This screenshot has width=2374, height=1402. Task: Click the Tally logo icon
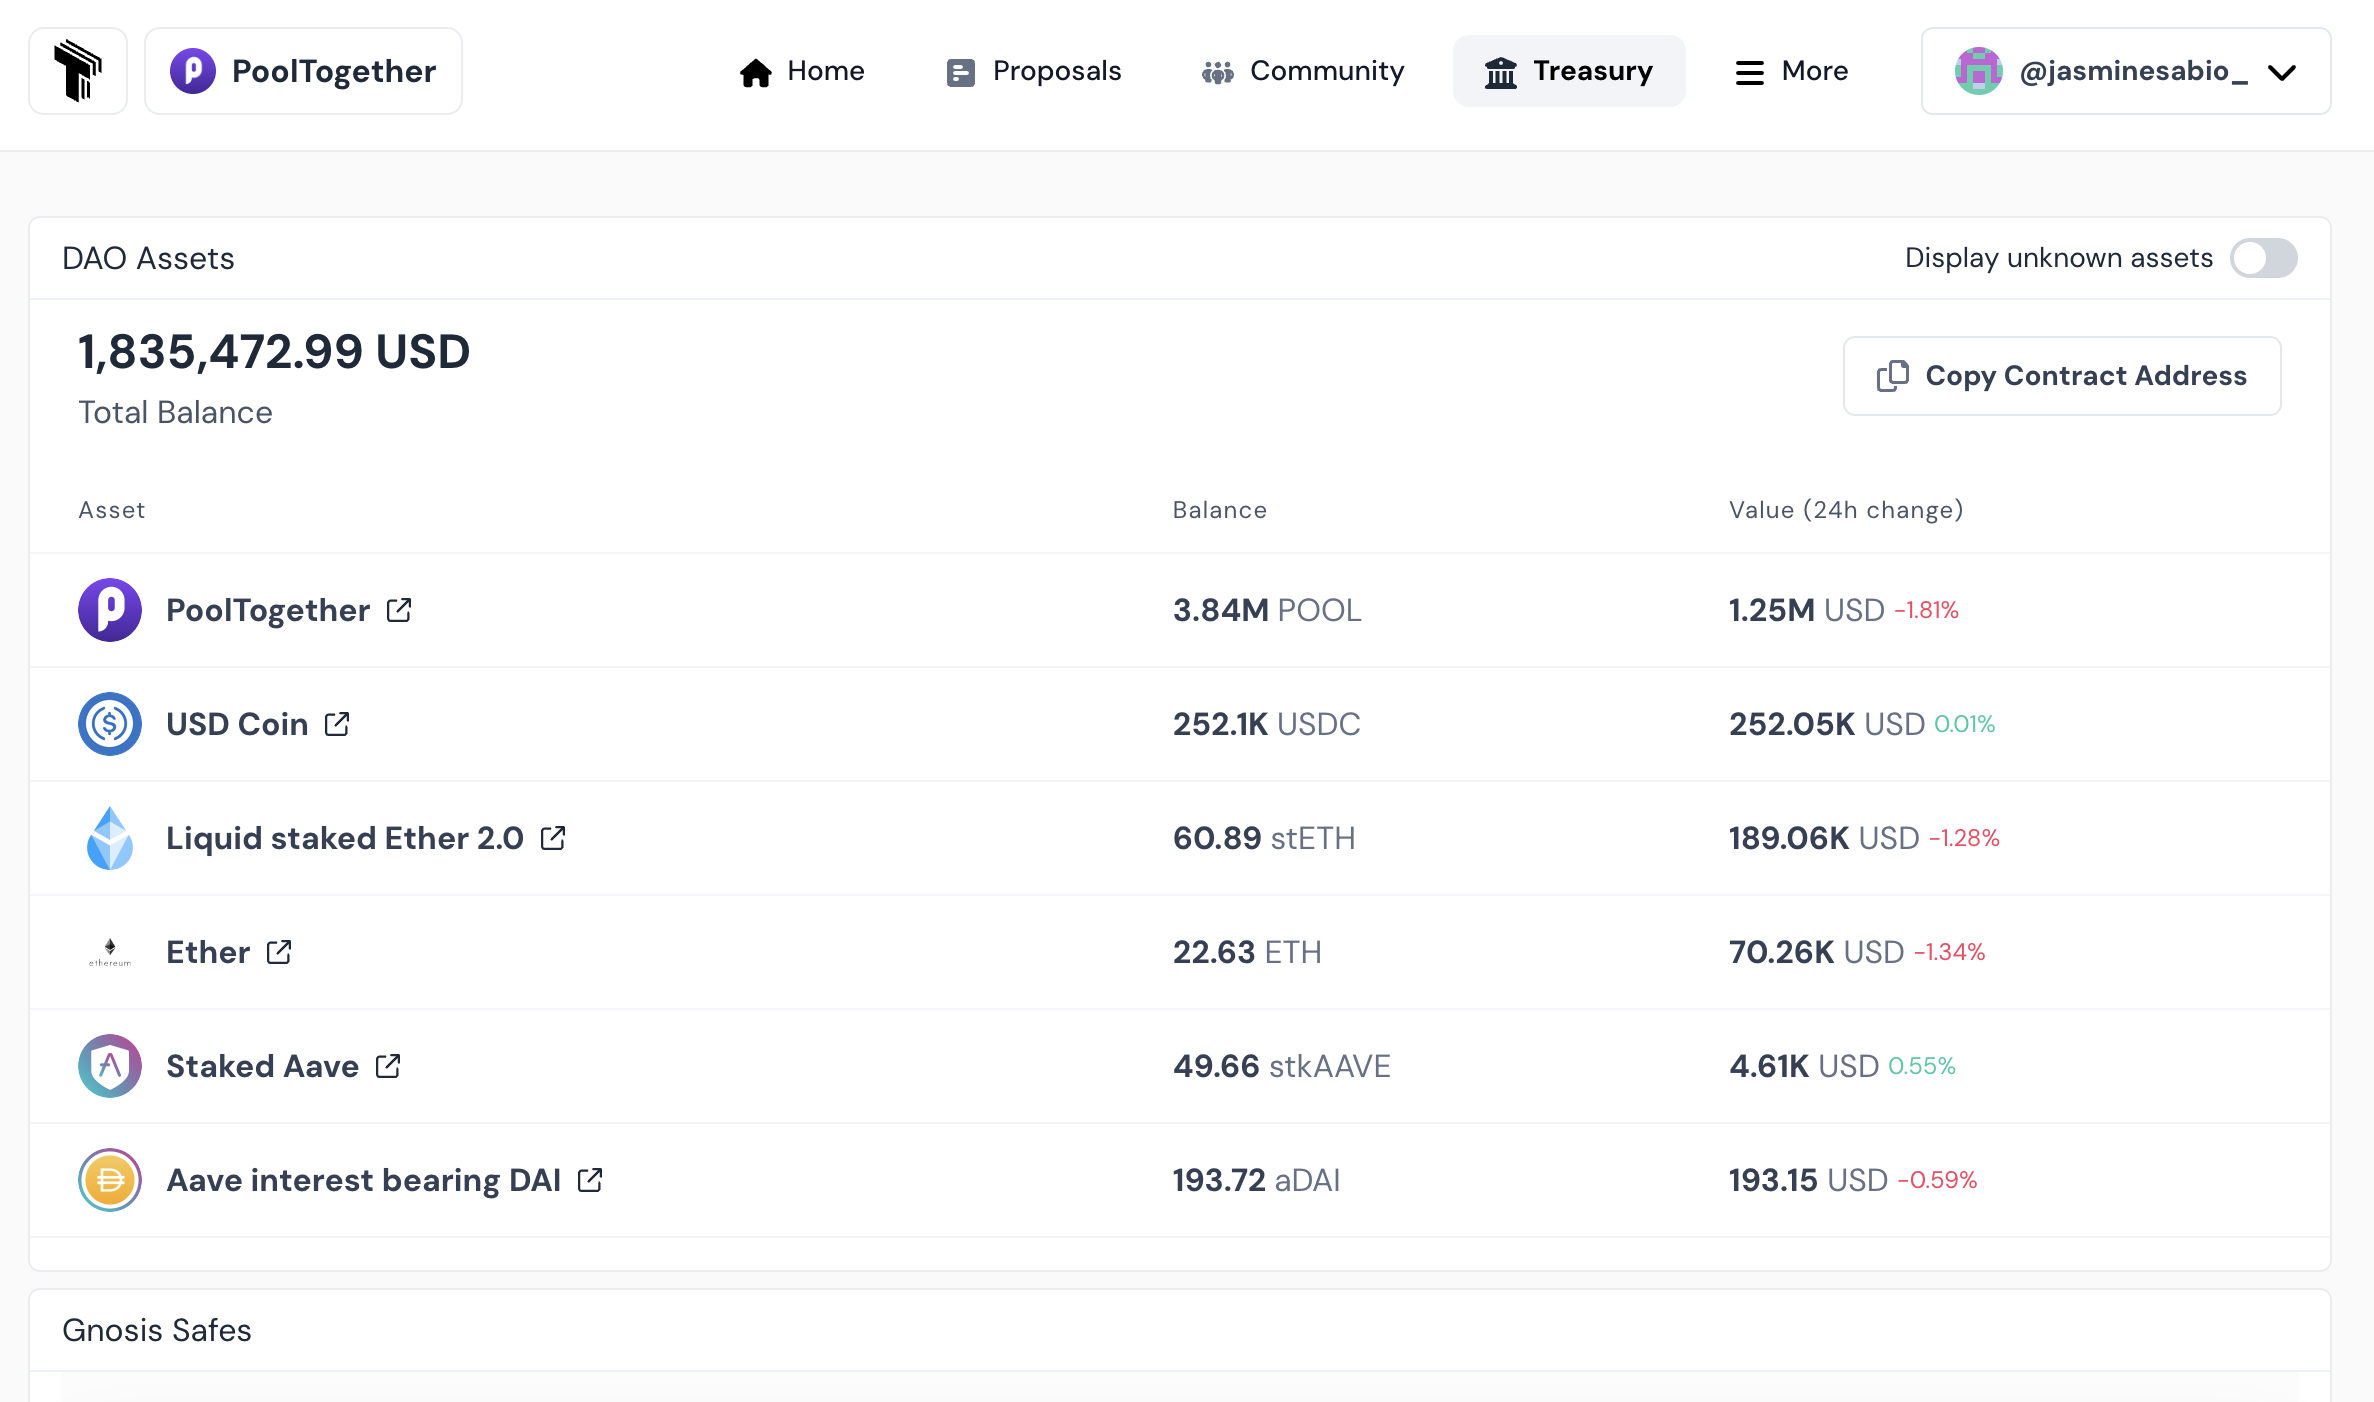78,71
